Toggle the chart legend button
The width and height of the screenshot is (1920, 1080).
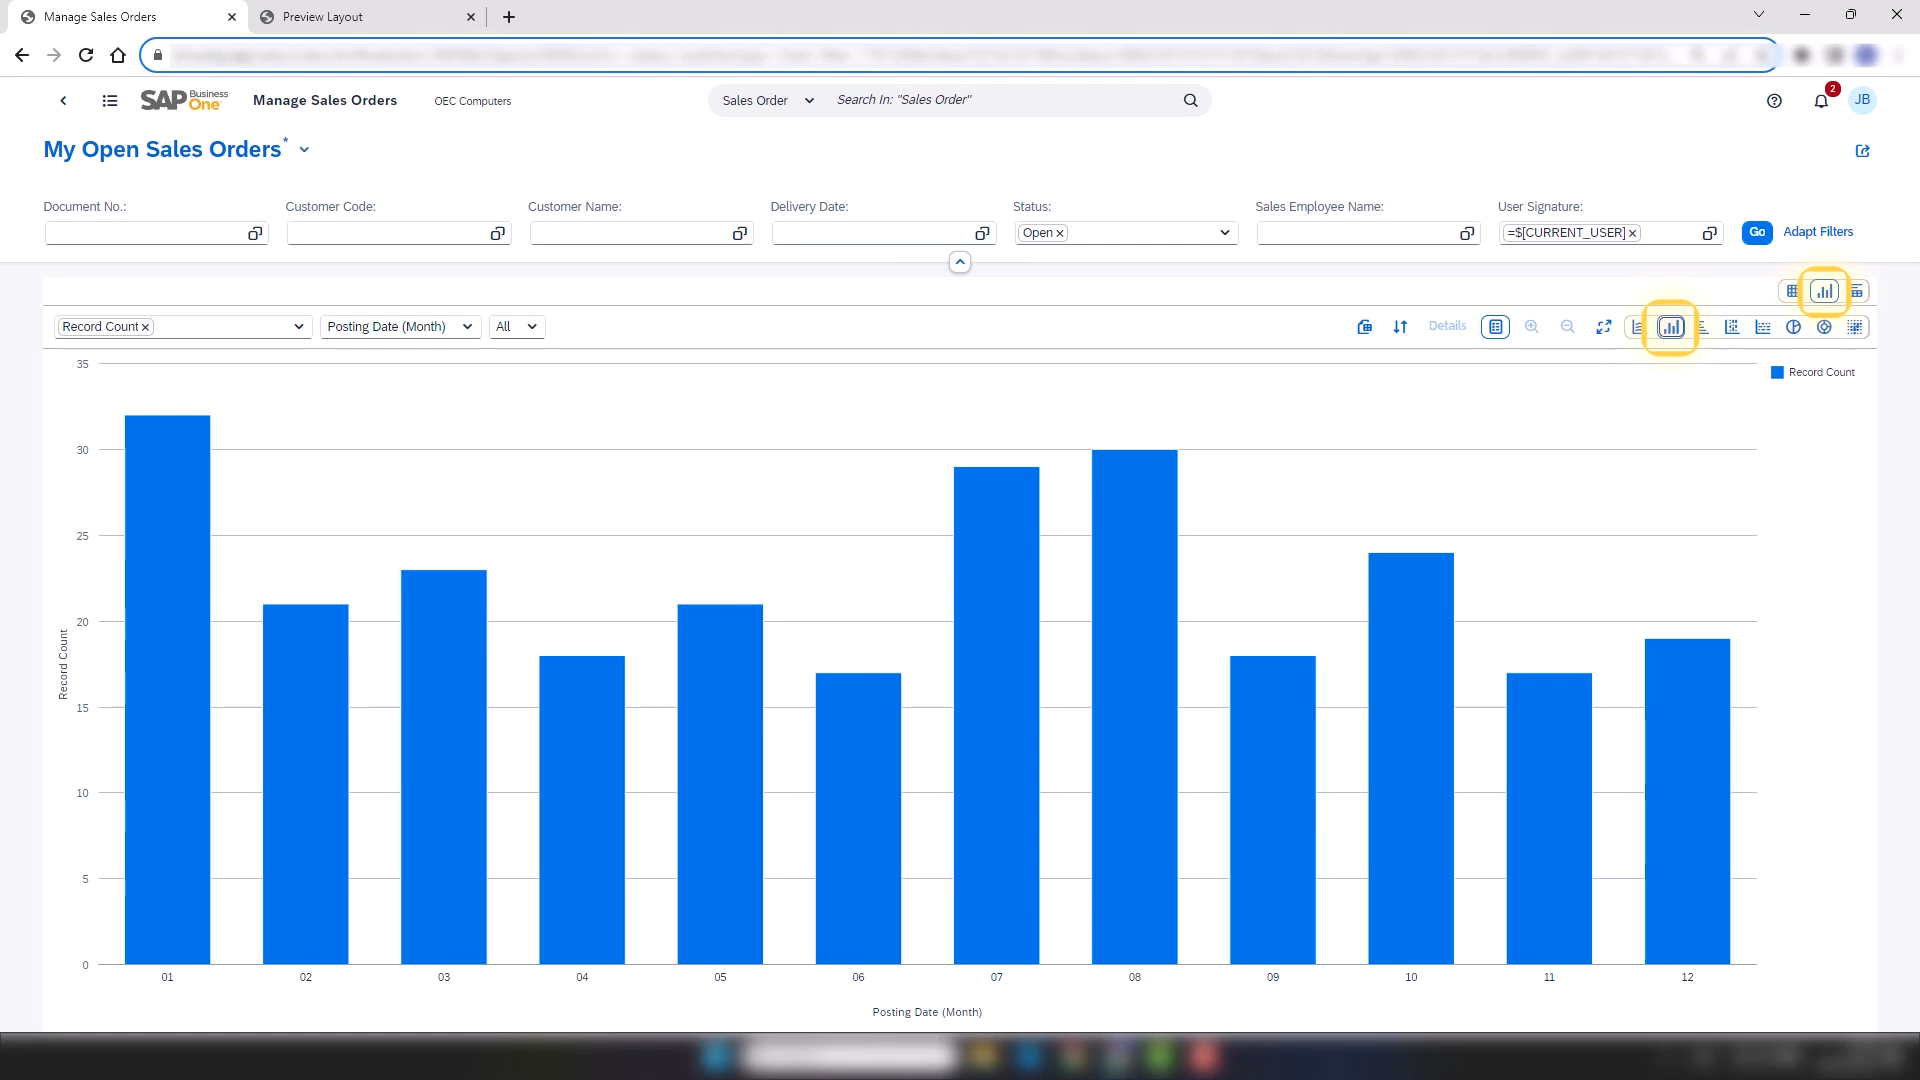1495,327
